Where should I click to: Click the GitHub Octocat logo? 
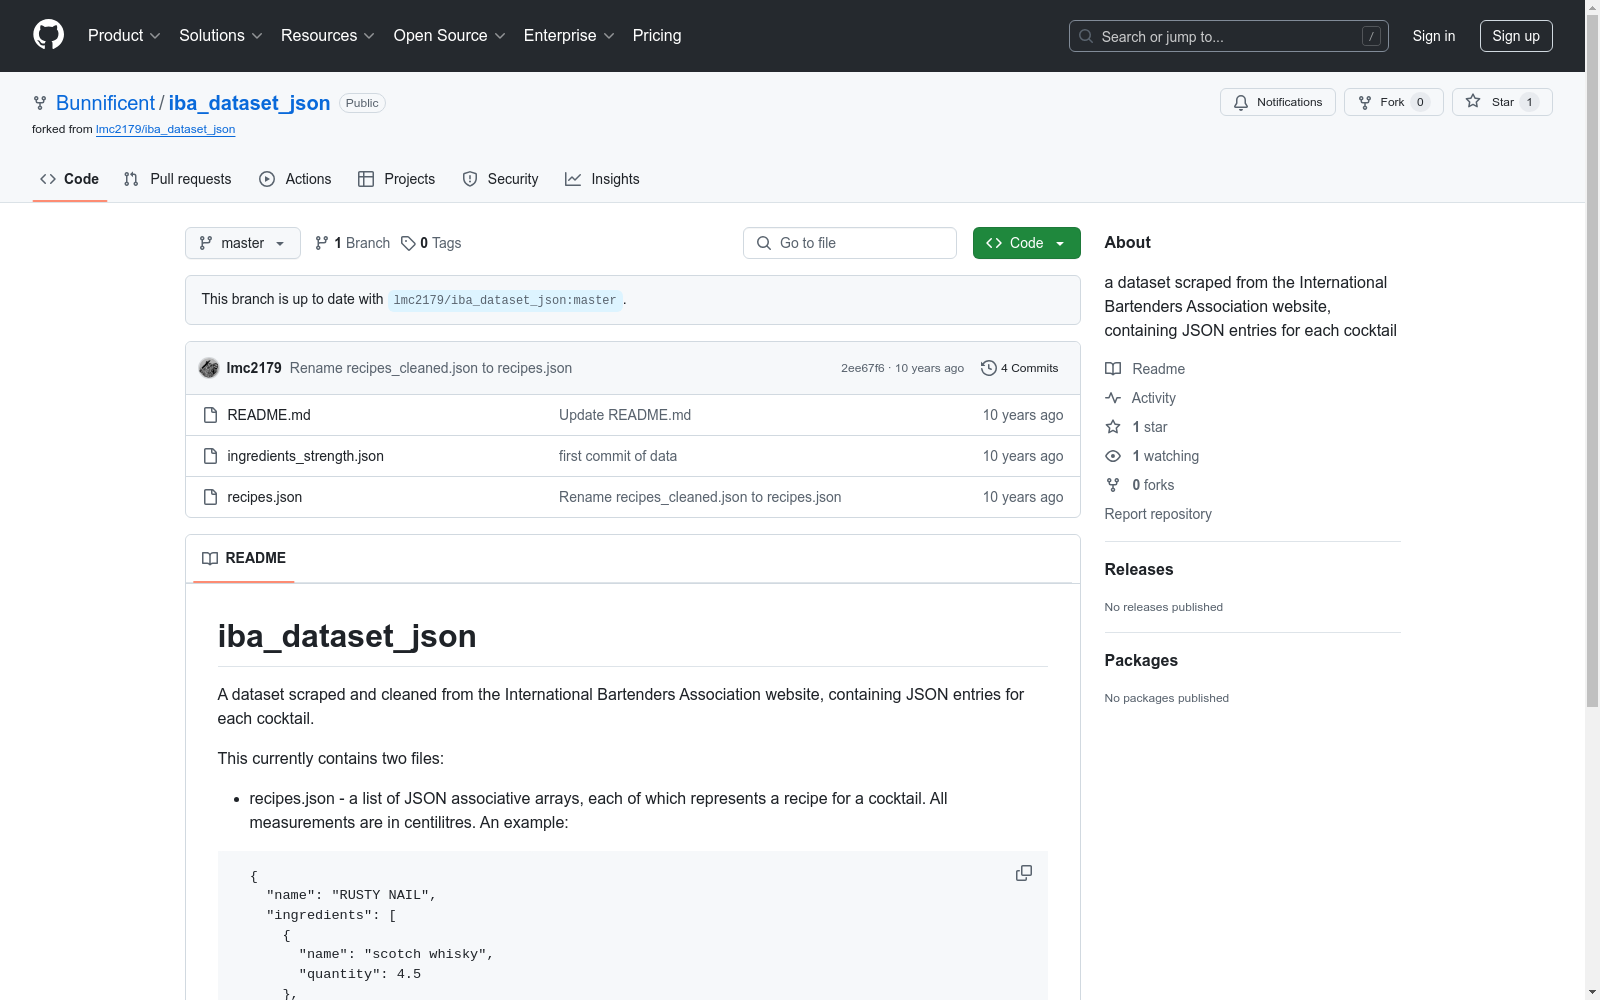48,35
